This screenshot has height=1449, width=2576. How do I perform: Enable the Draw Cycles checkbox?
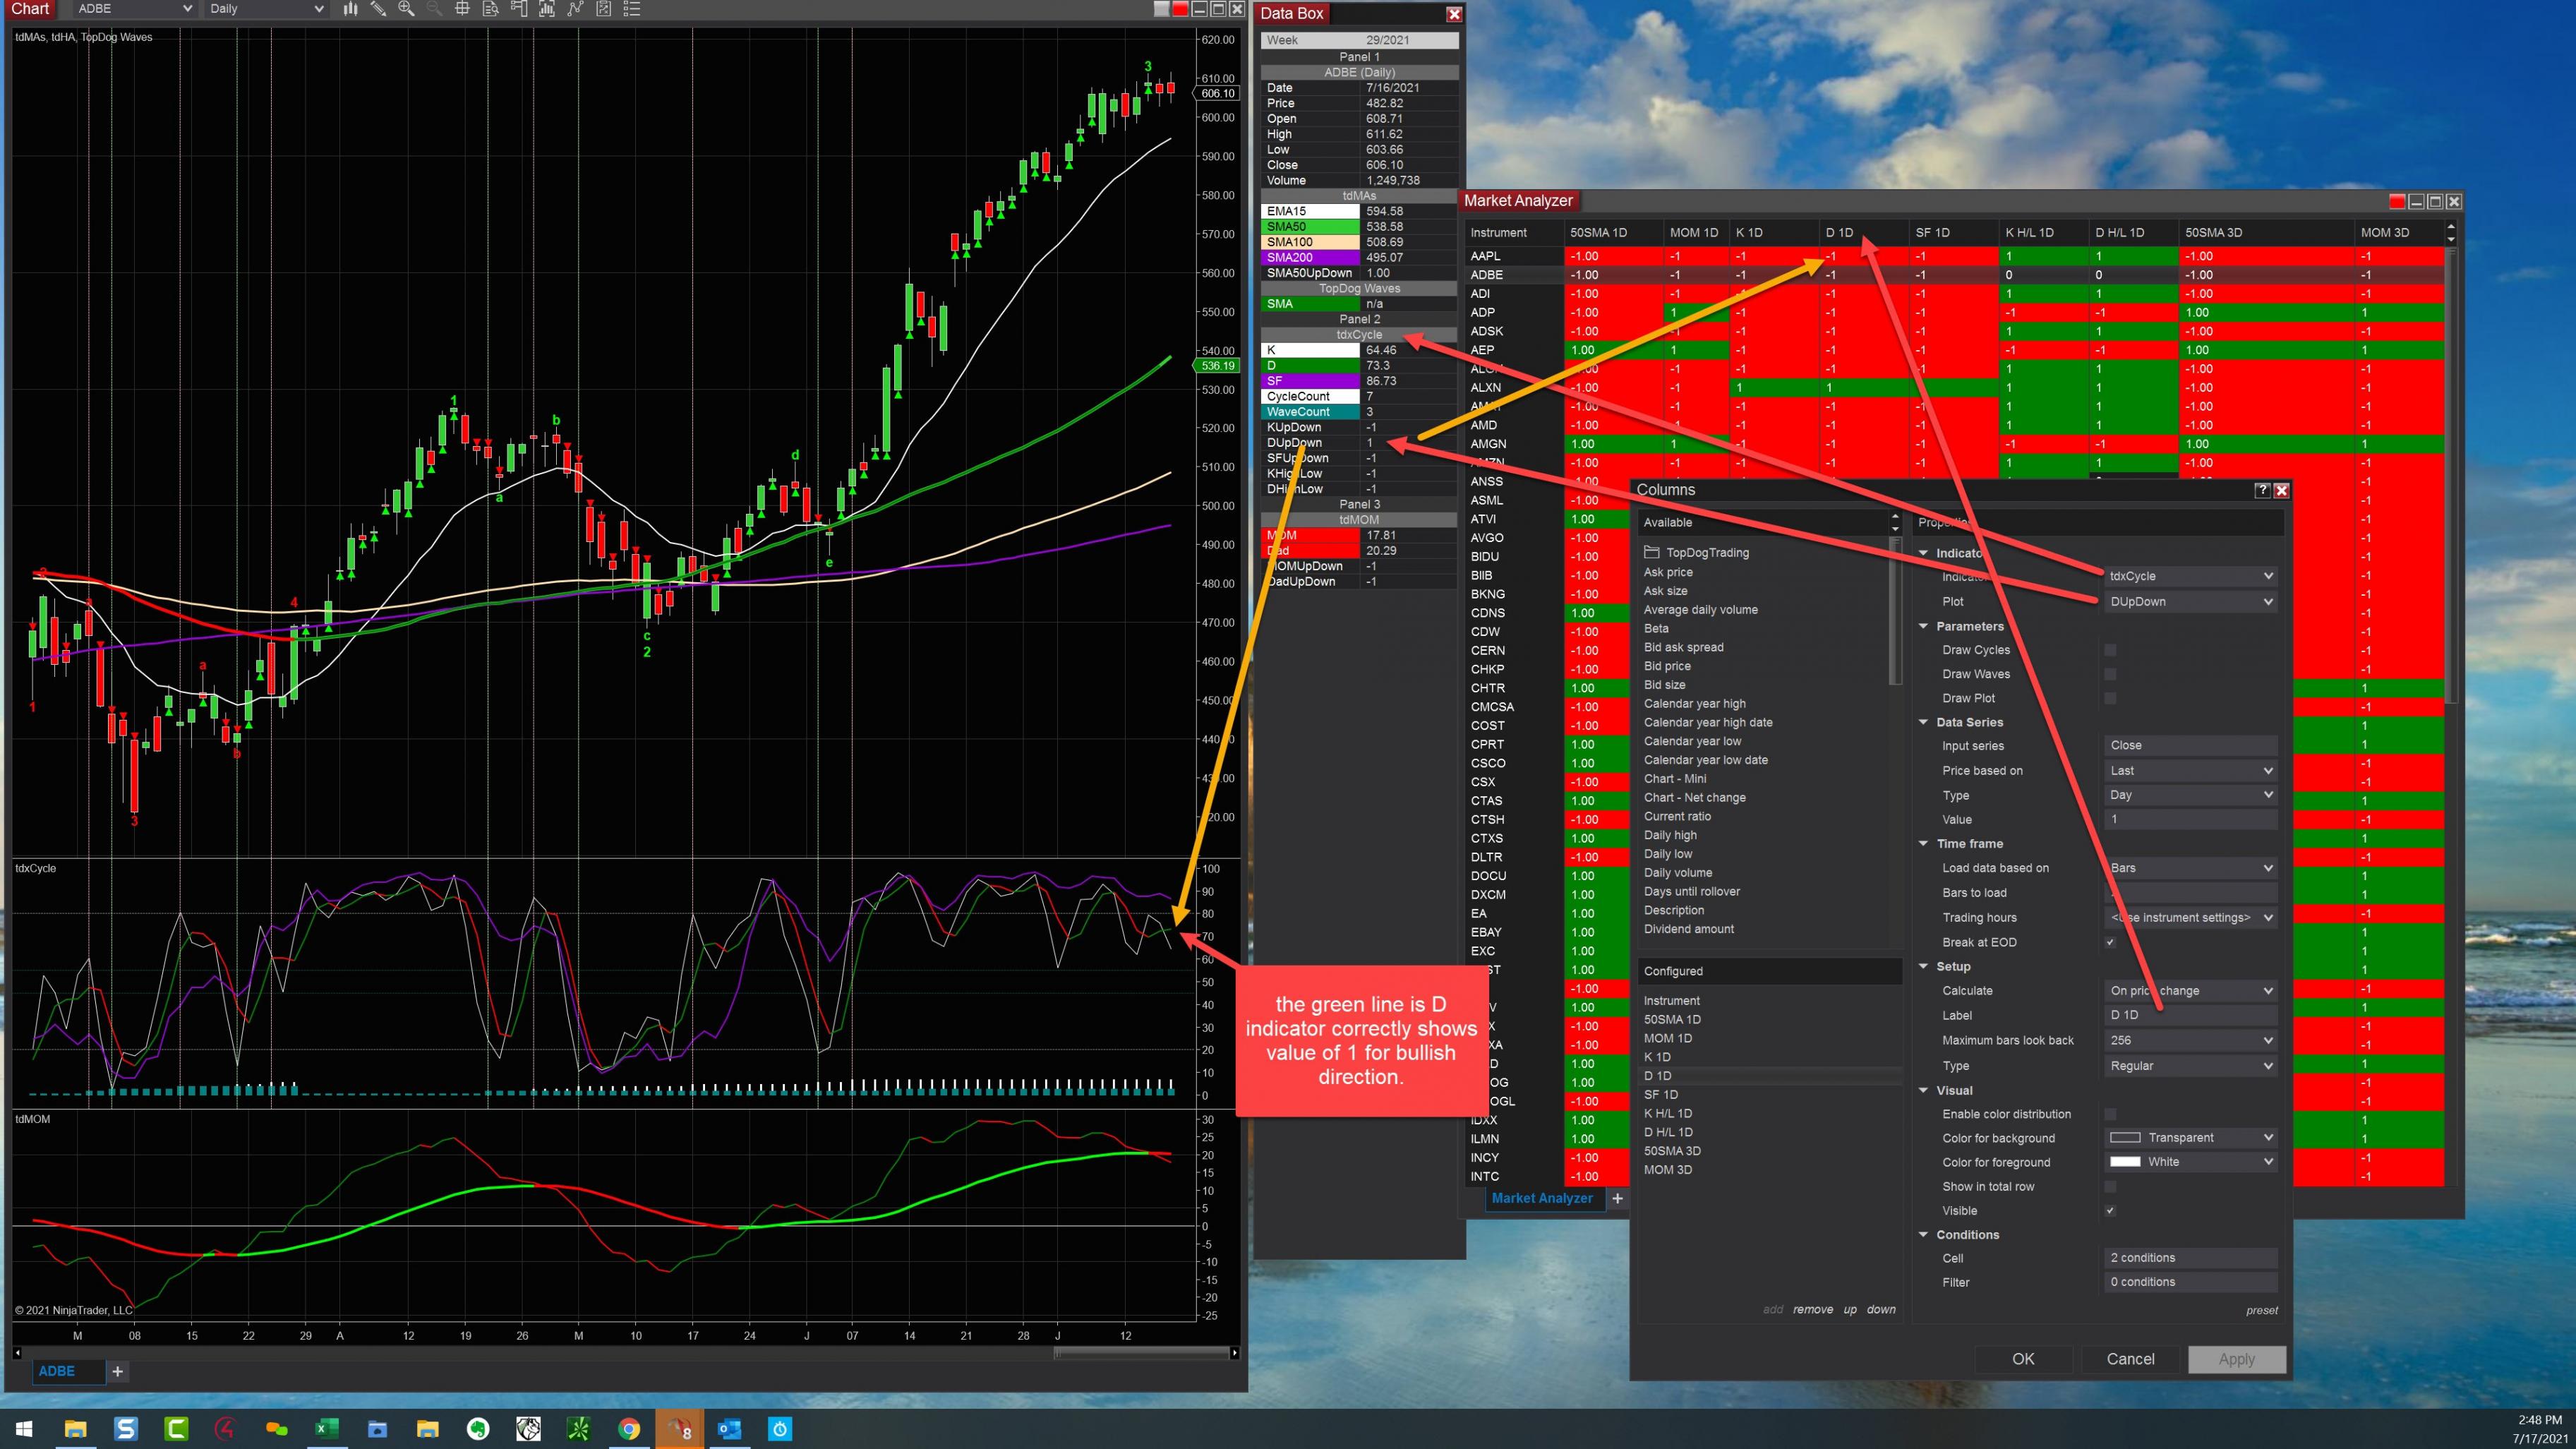[2110, 650]
